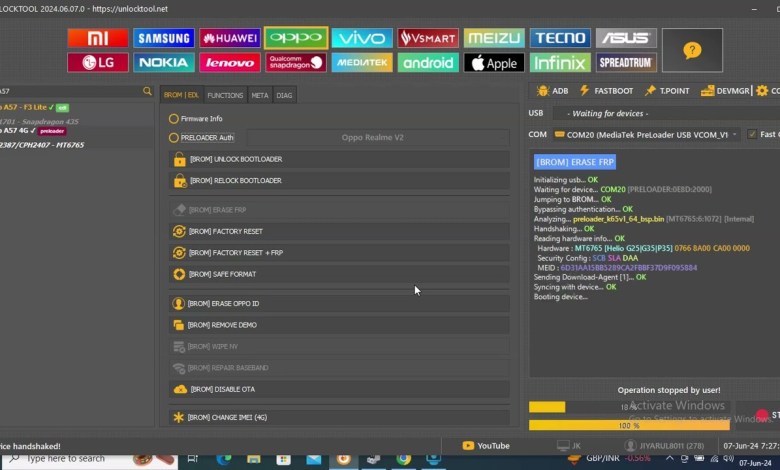Open the ADB bug icon tool
The height and width of the screenshot is (470, 780).
[551, 91]
